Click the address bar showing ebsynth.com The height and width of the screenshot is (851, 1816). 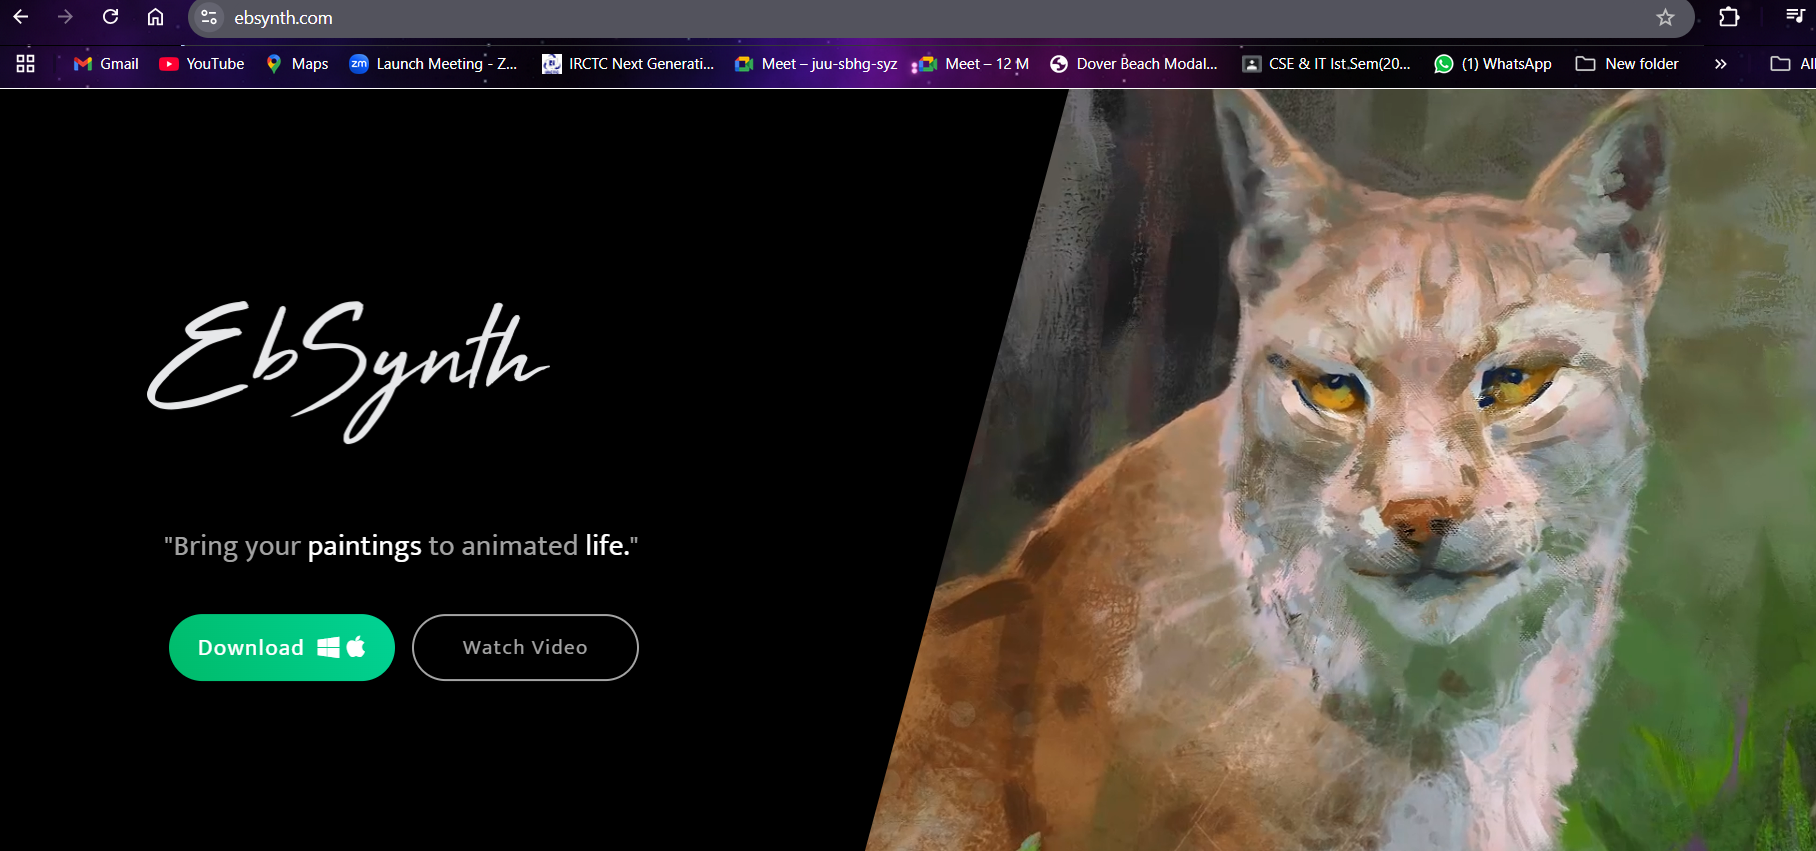point(900,18)
